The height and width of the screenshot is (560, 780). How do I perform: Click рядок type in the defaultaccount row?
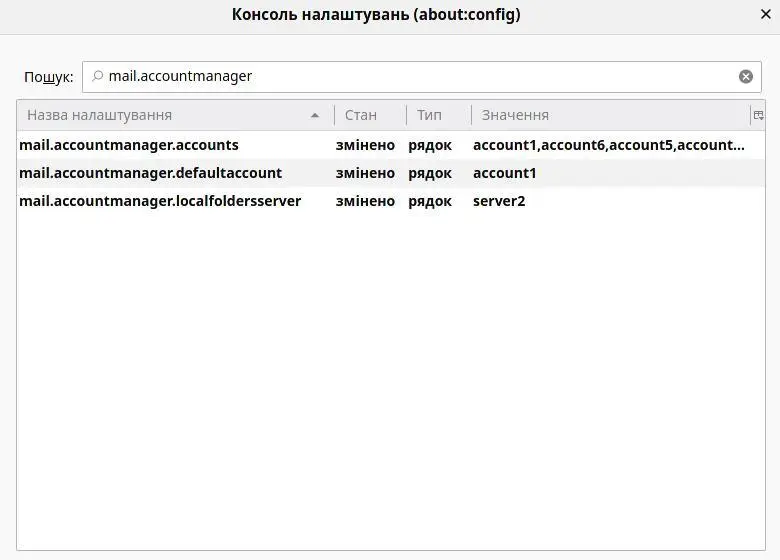430,174
